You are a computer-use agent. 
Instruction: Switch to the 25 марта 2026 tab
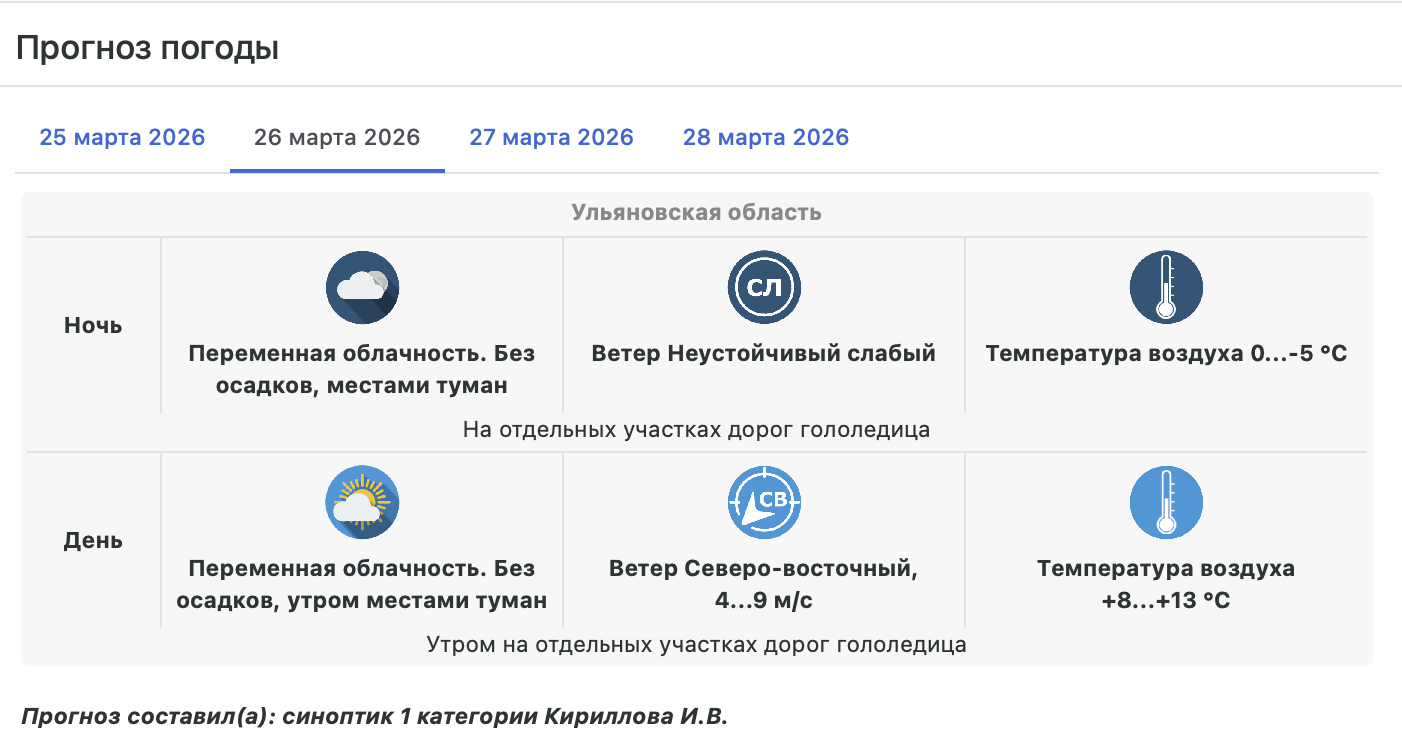click(x=122, y=138)
